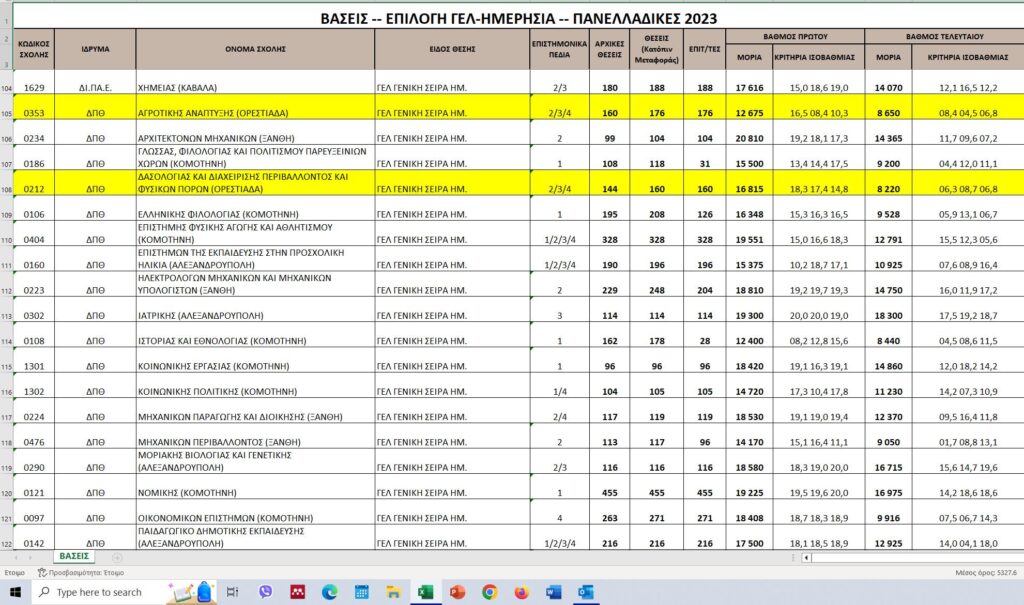The image size is (1024, 605).
Task: Launch Viber from the taskbar
Action: [x=265, y=592]
